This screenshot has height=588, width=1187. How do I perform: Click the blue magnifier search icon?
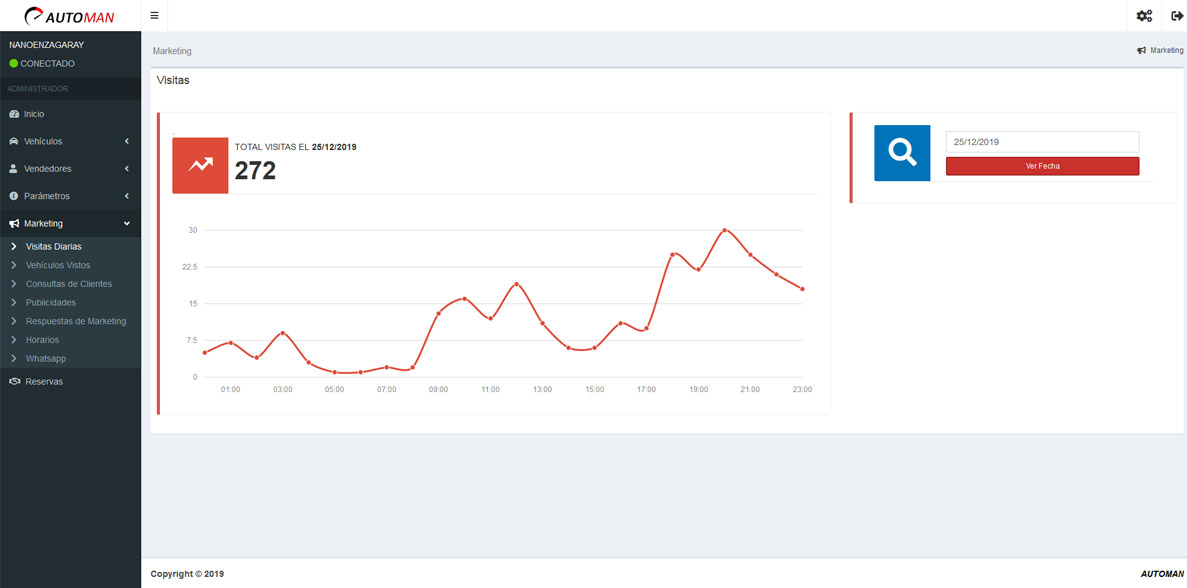pyautogui.click(x=901, y=153)
